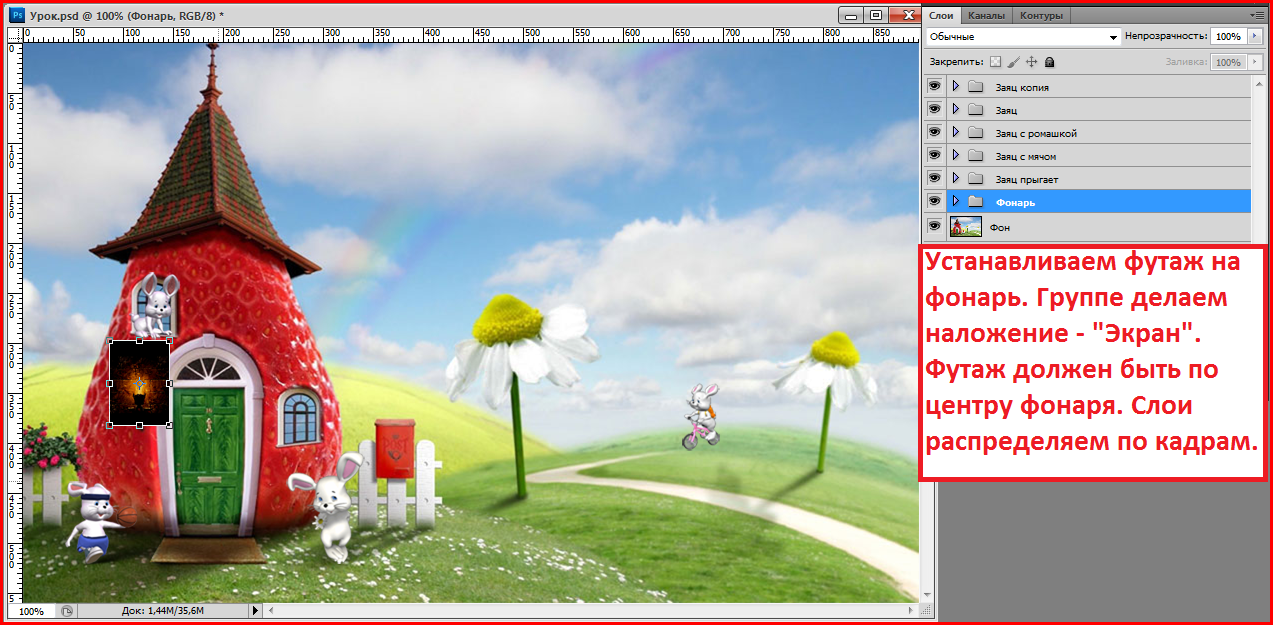Viewport: 1273px width, 625px height.
Task: Switch to the Слои tab
Action: (x=941, y=15)
